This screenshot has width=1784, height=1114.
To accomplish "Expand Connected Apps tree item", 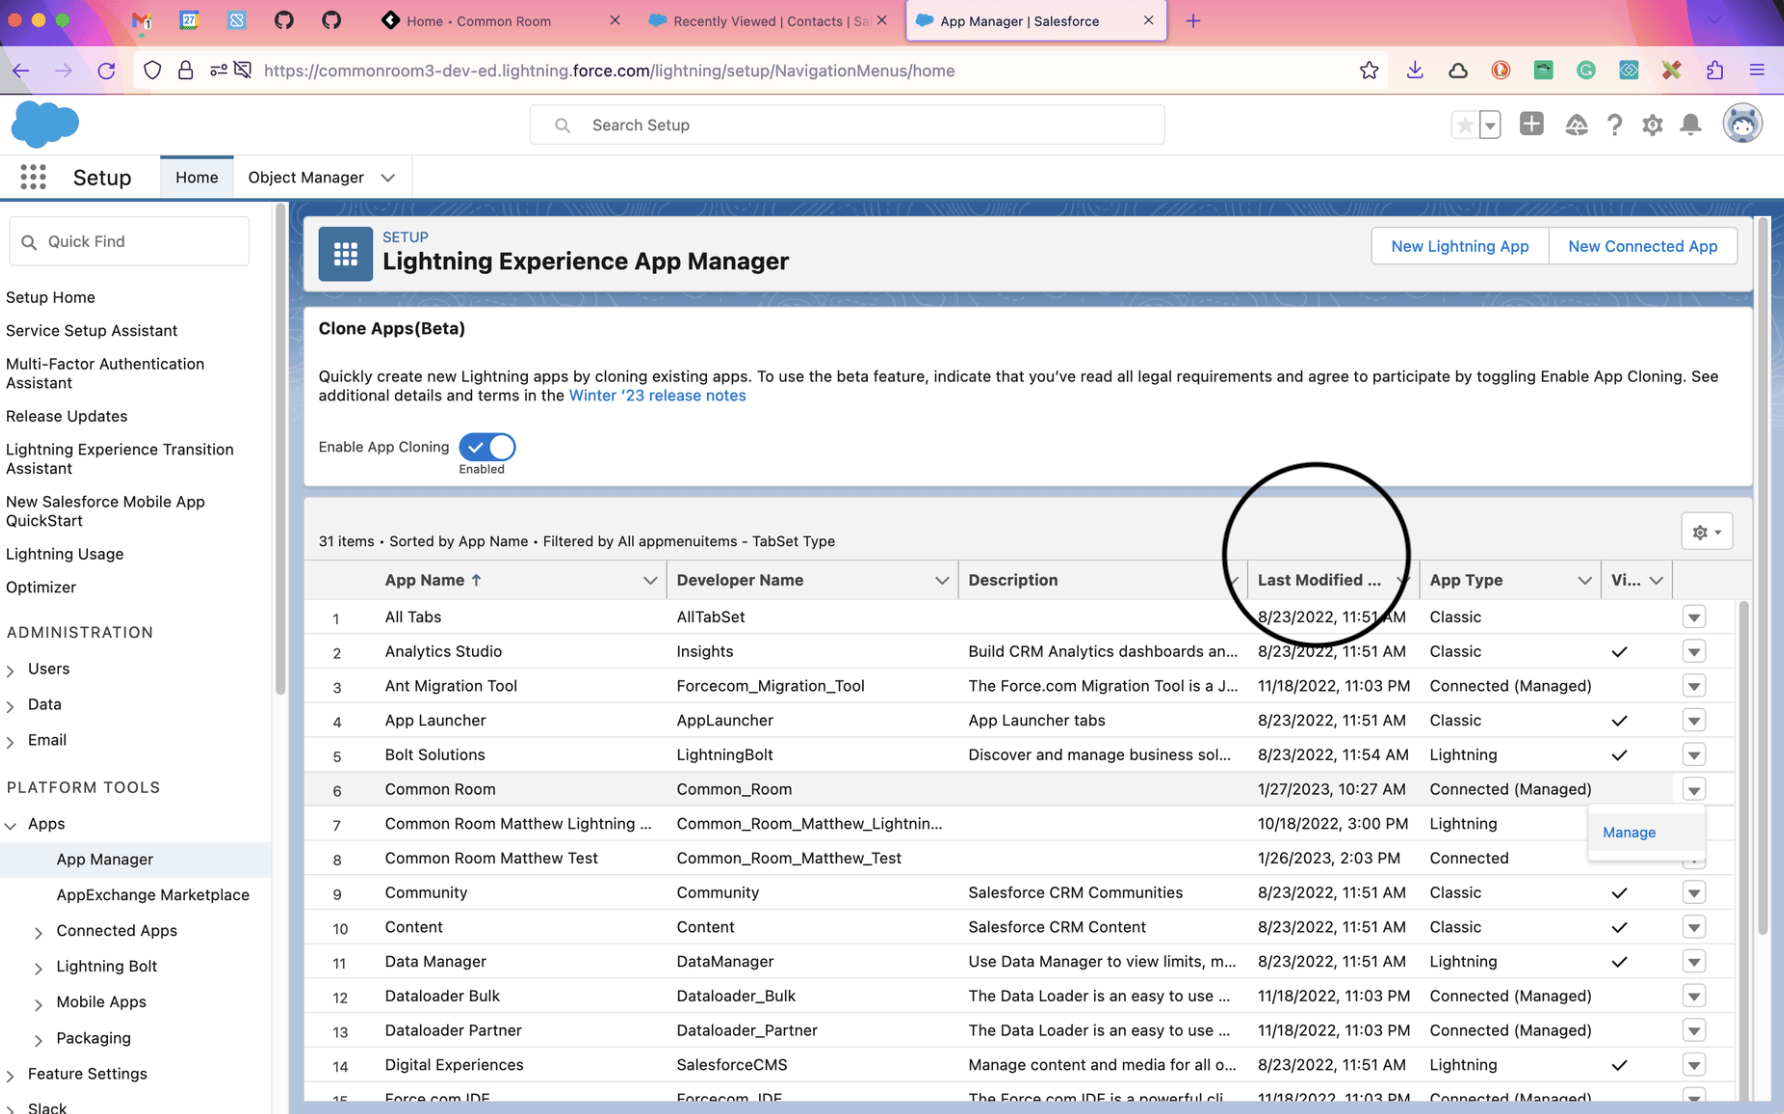I will coord(39,932).
